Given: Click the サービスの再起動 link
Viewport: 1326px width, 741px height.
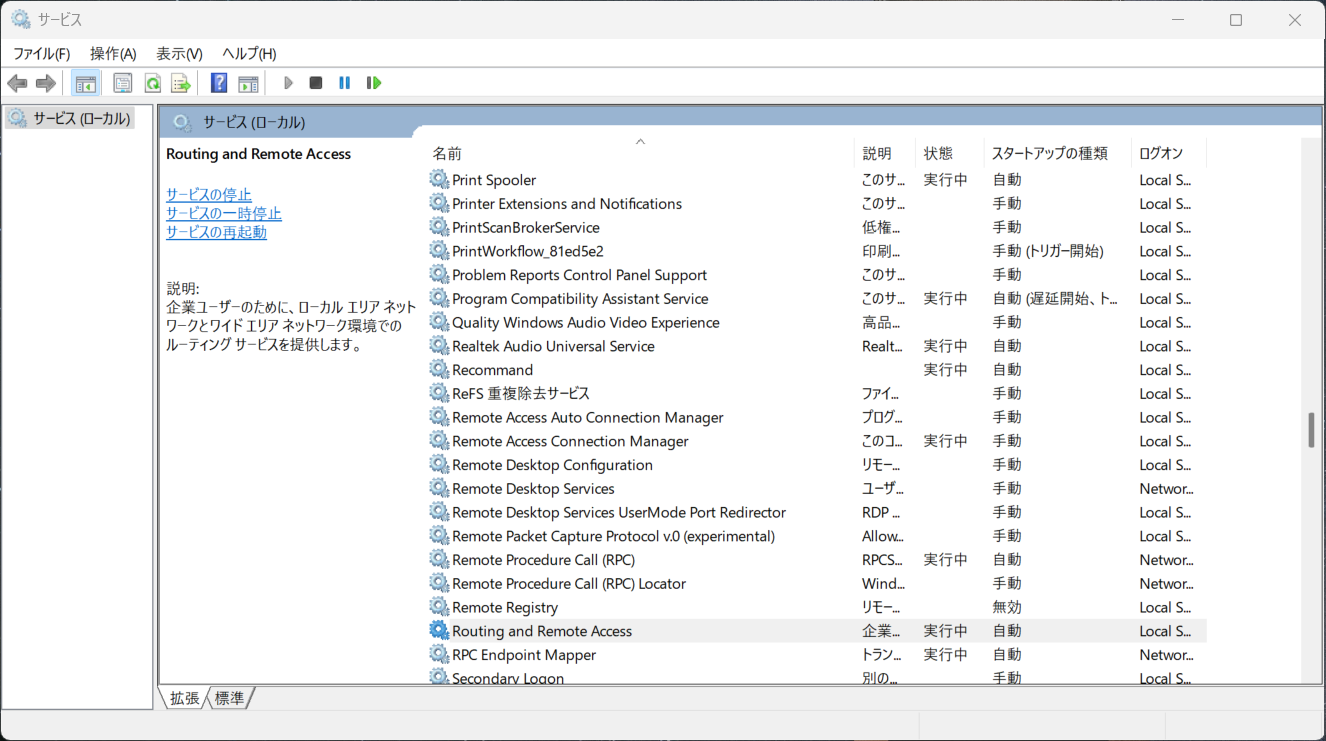Looking at the screenshot, I should (216, 233).
